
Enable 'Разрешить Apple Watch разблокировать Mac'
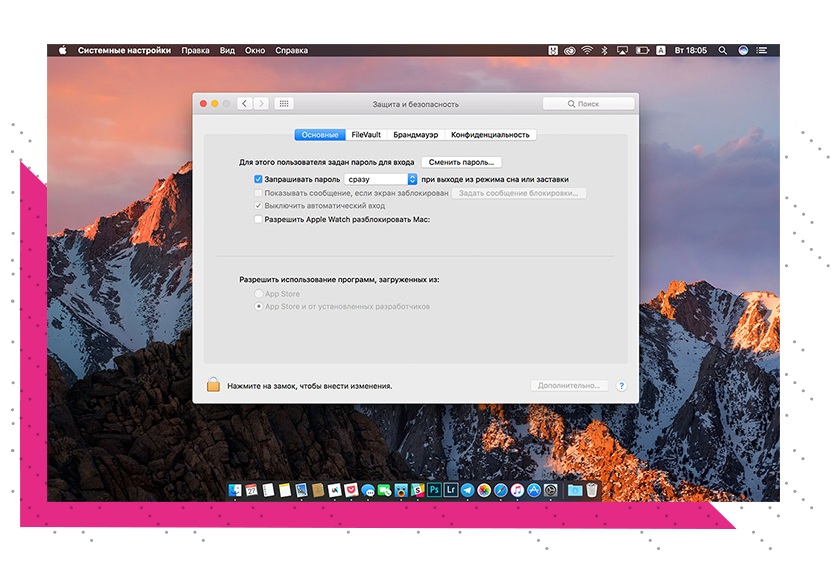258,218
